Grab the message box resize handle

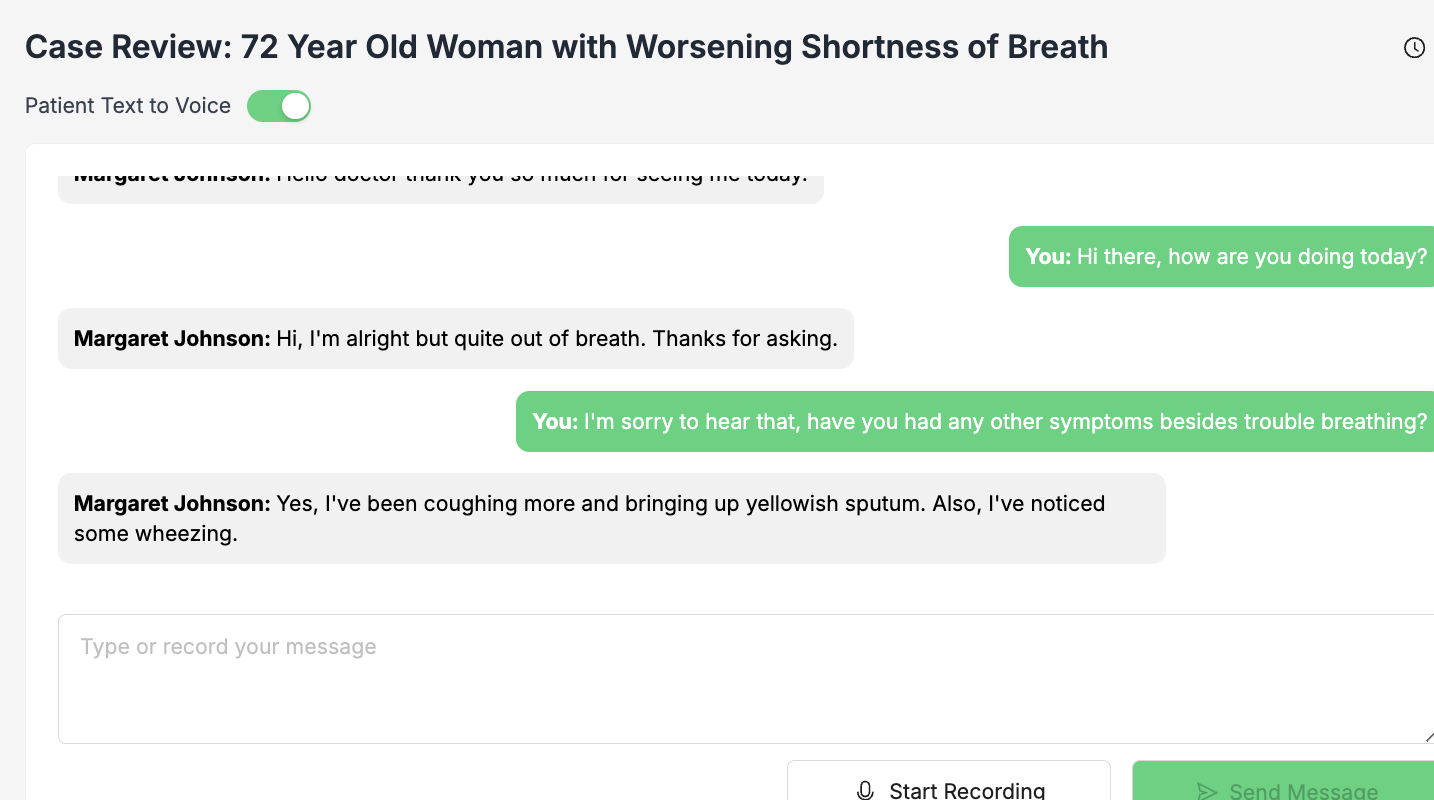click(1429, 737)
